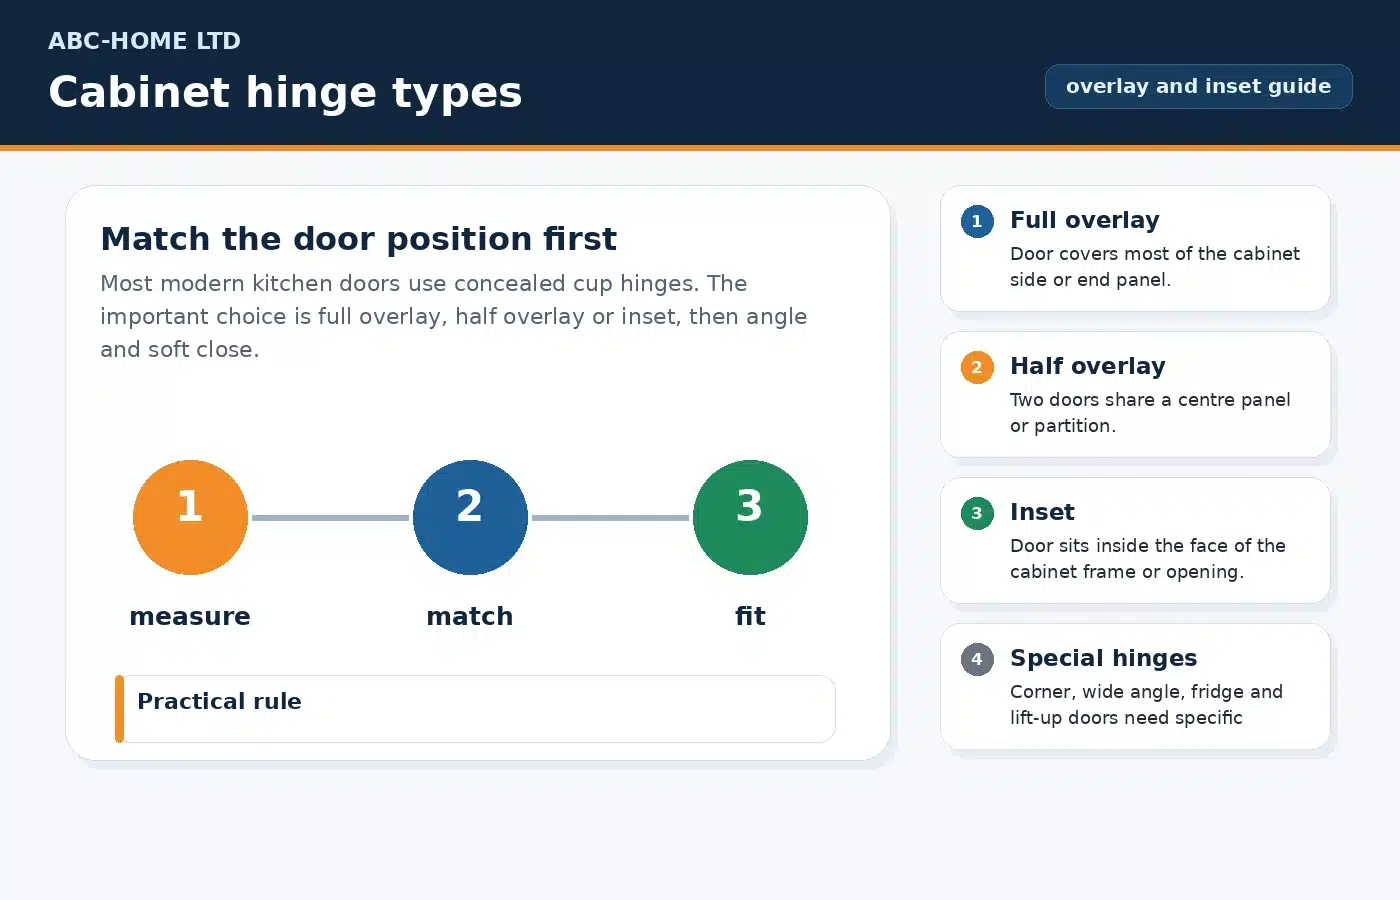This screenshot has width=1400, height=900.
Task: Click the measure label under step 1
Action: coord(190,616)
